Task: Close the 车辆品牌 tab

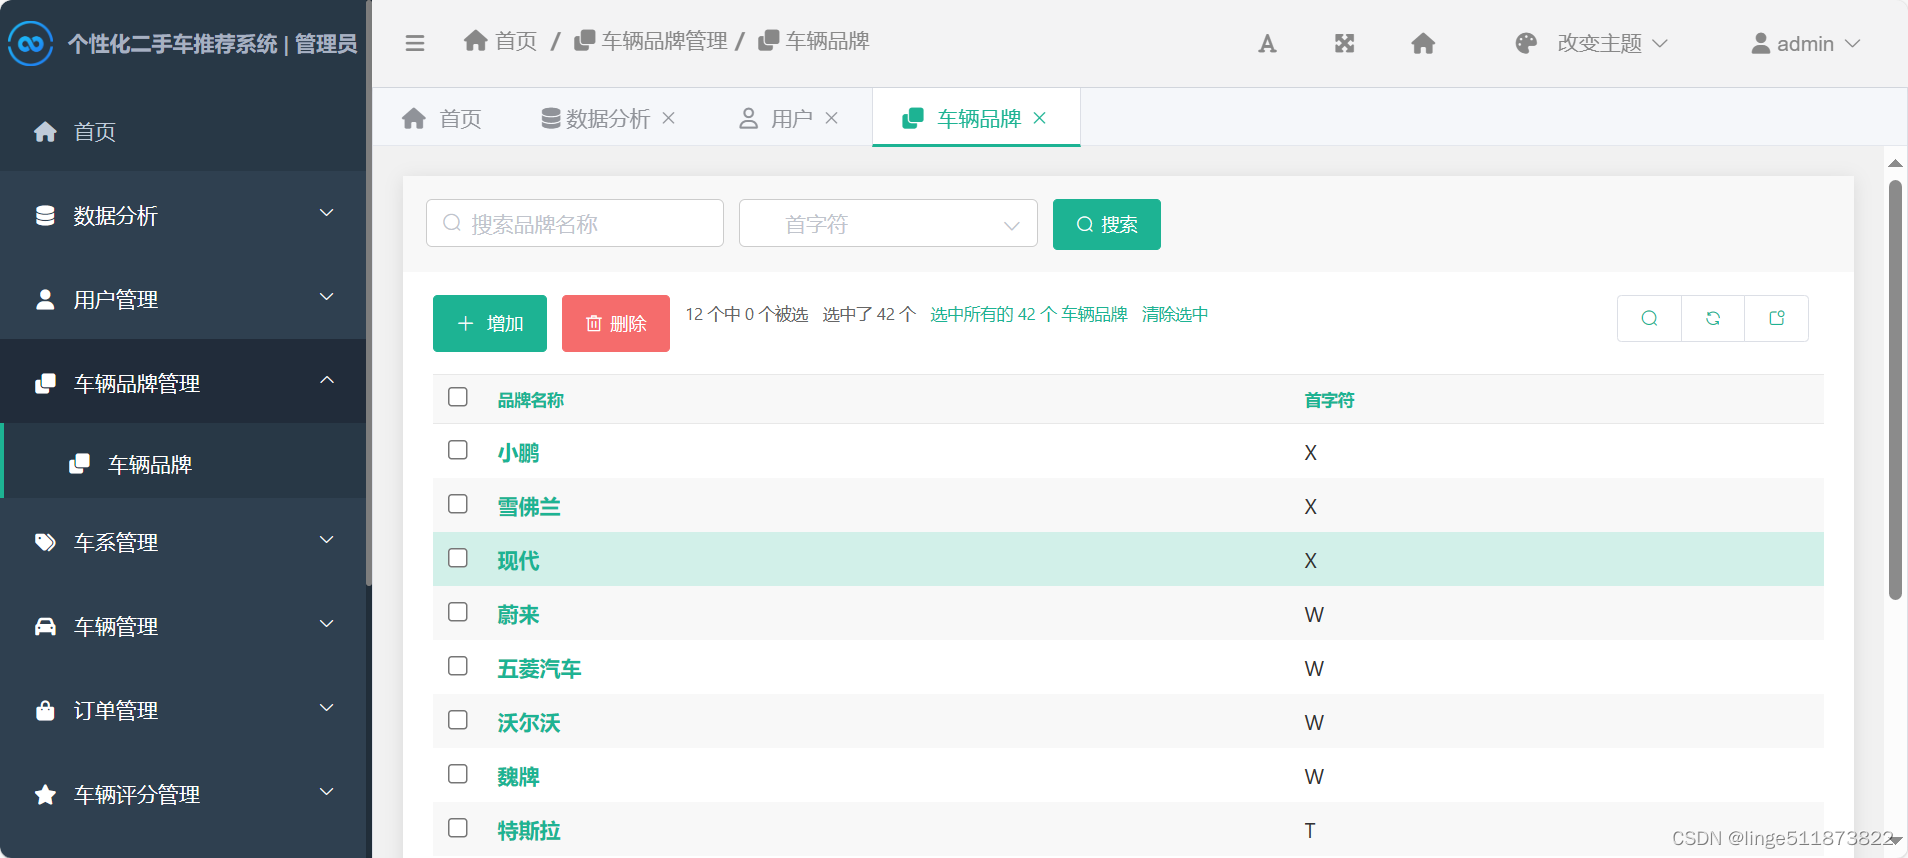Action: coord(1040,118)
